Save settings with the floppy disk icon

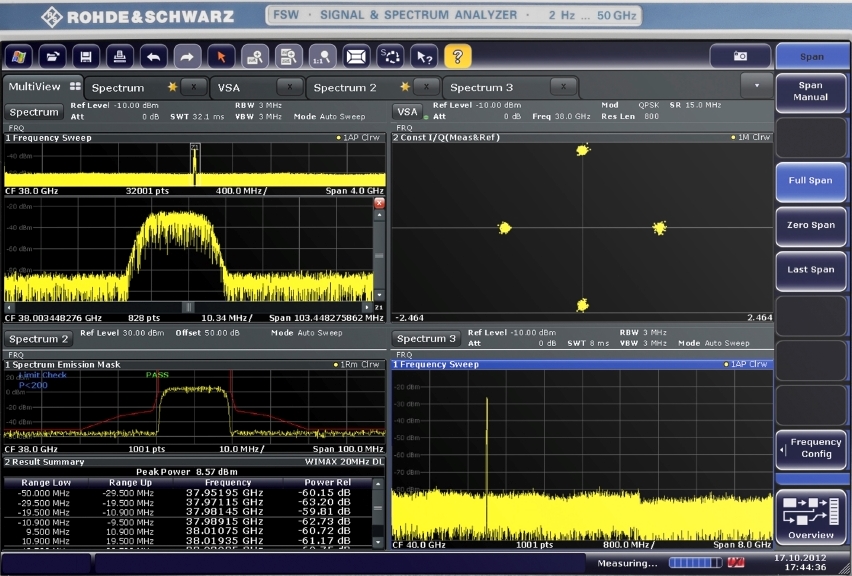tap(87, 57)
